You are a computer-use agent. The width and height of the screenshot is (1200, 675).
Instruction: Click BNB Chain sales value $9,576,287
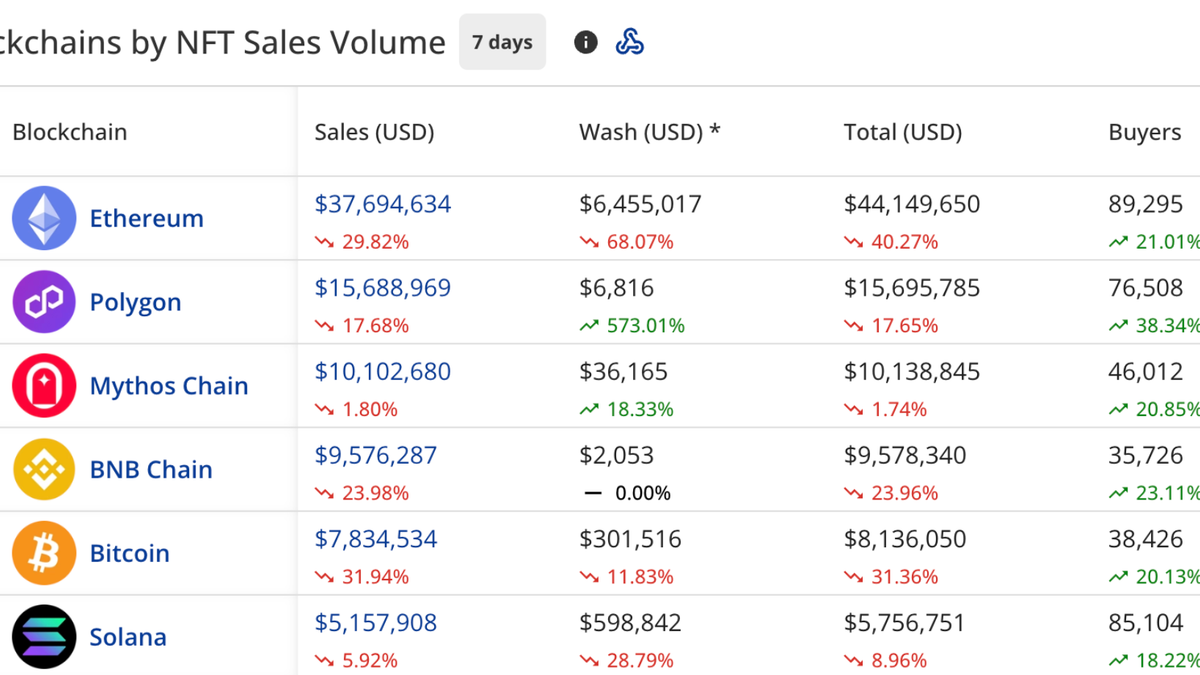[x=376, y=456]
